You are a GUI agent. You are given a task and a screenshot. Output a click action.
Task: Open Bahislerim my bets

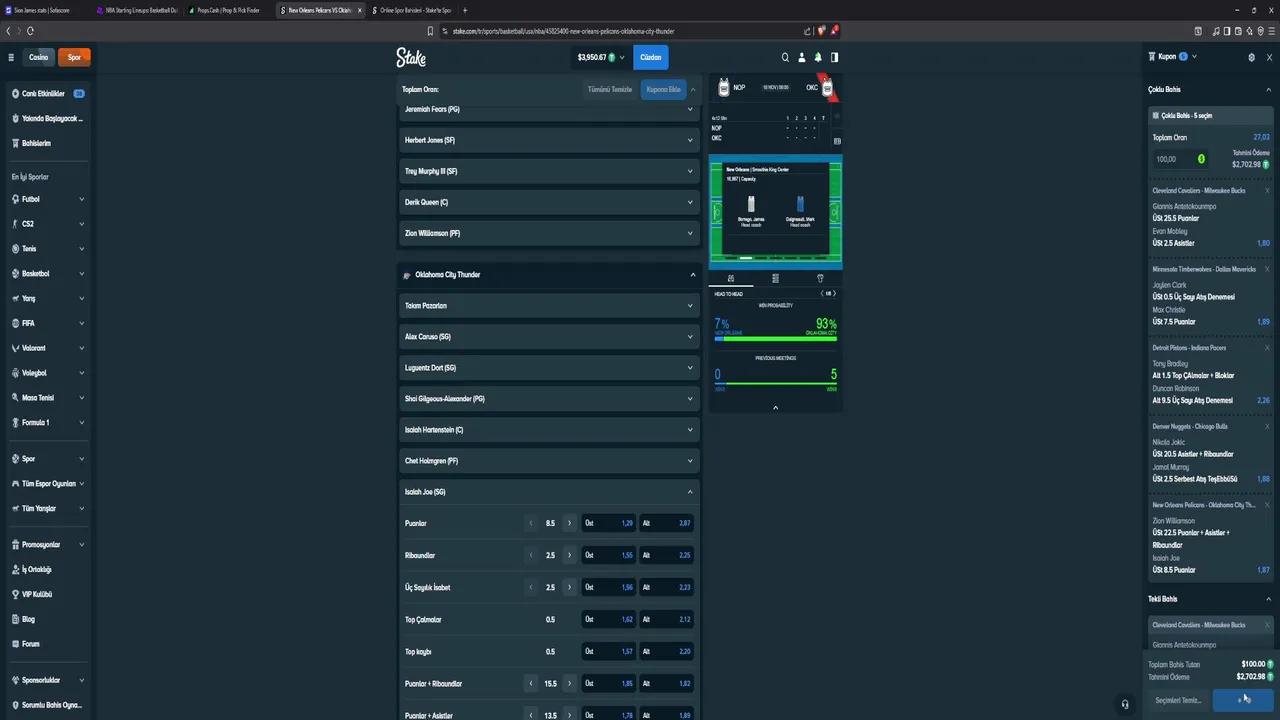48,143
